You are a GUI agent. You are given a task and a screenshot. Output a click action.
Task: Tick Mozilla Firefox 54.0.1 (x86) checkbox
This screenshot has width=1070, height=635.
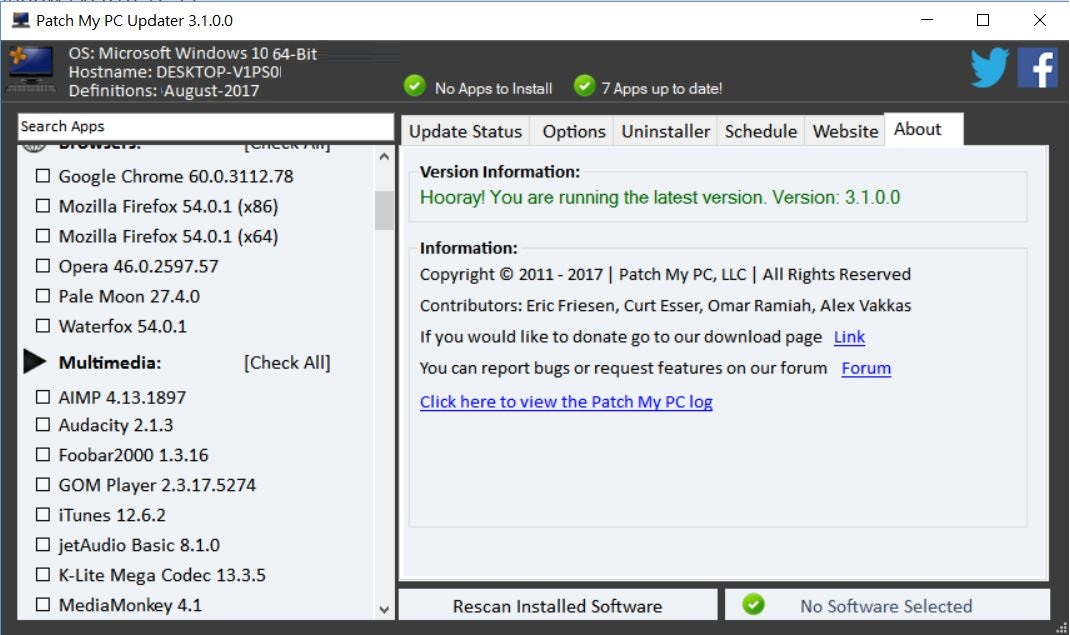pyautogui.click(x=43, y=206)
